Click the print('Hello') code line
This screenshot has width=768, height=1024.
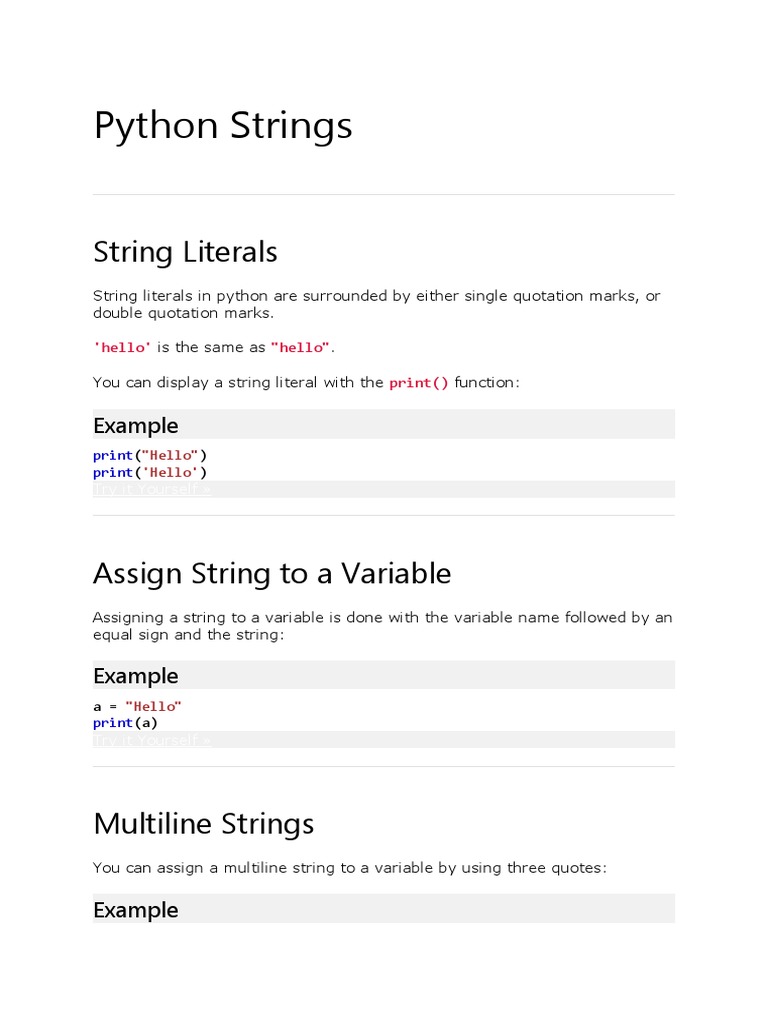click(150, 472)
